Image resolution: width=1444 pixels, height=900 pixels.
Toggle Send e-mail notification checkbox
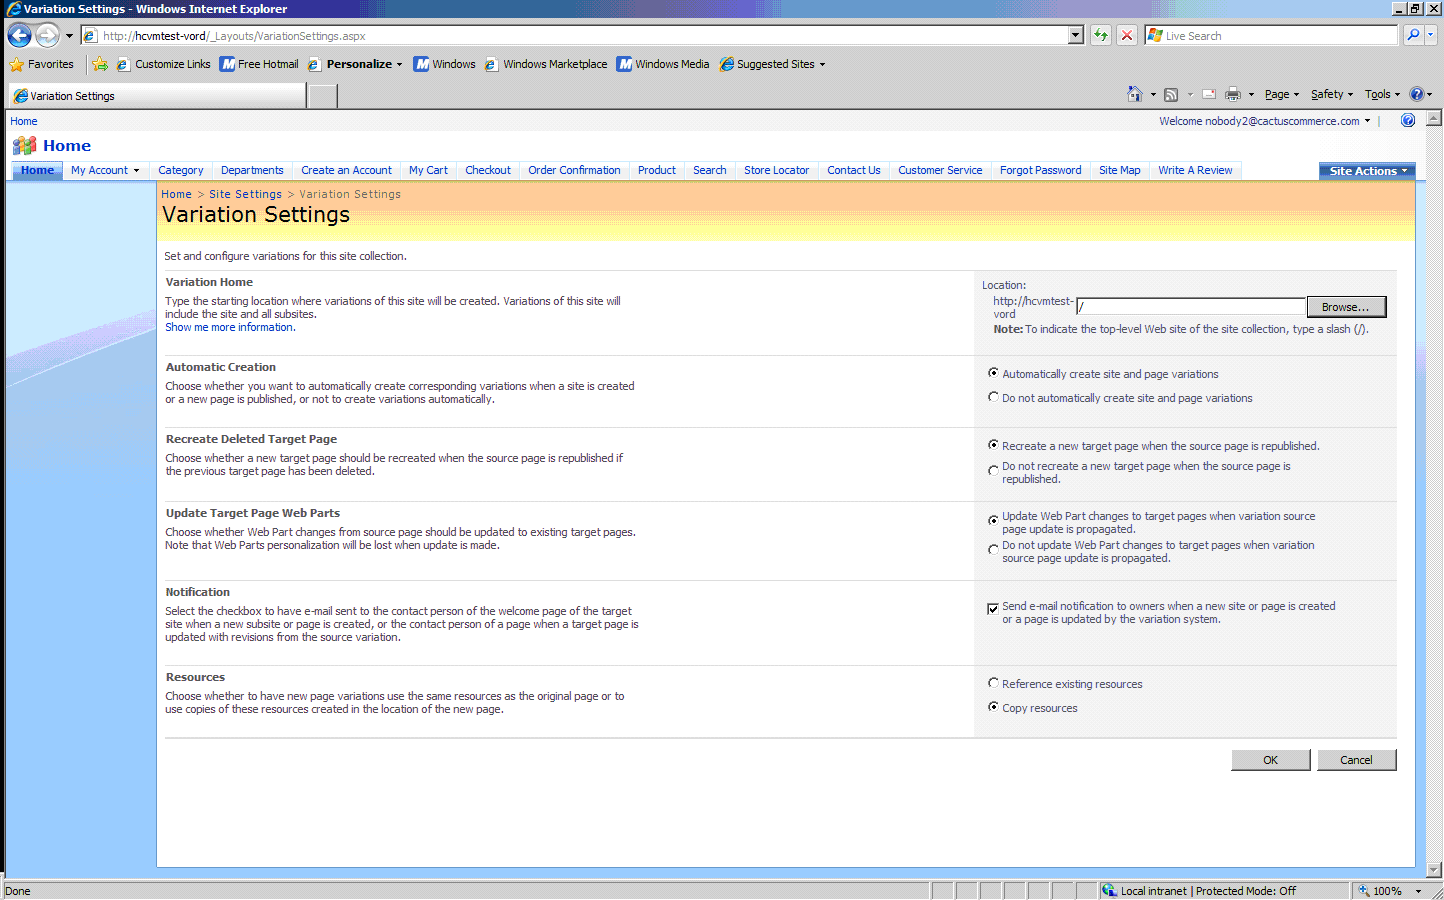coord(993,608)
